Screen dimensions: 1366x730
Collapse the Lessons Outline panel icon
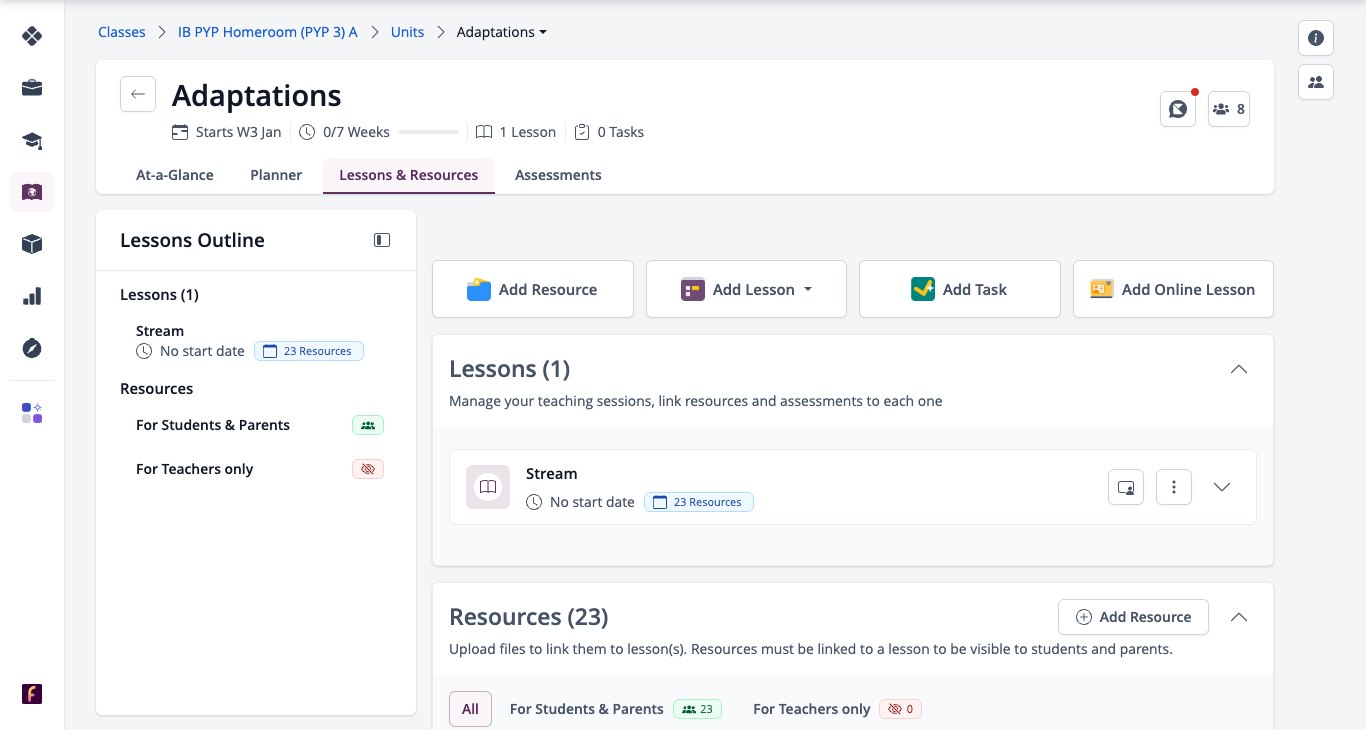tap(382, 240)
